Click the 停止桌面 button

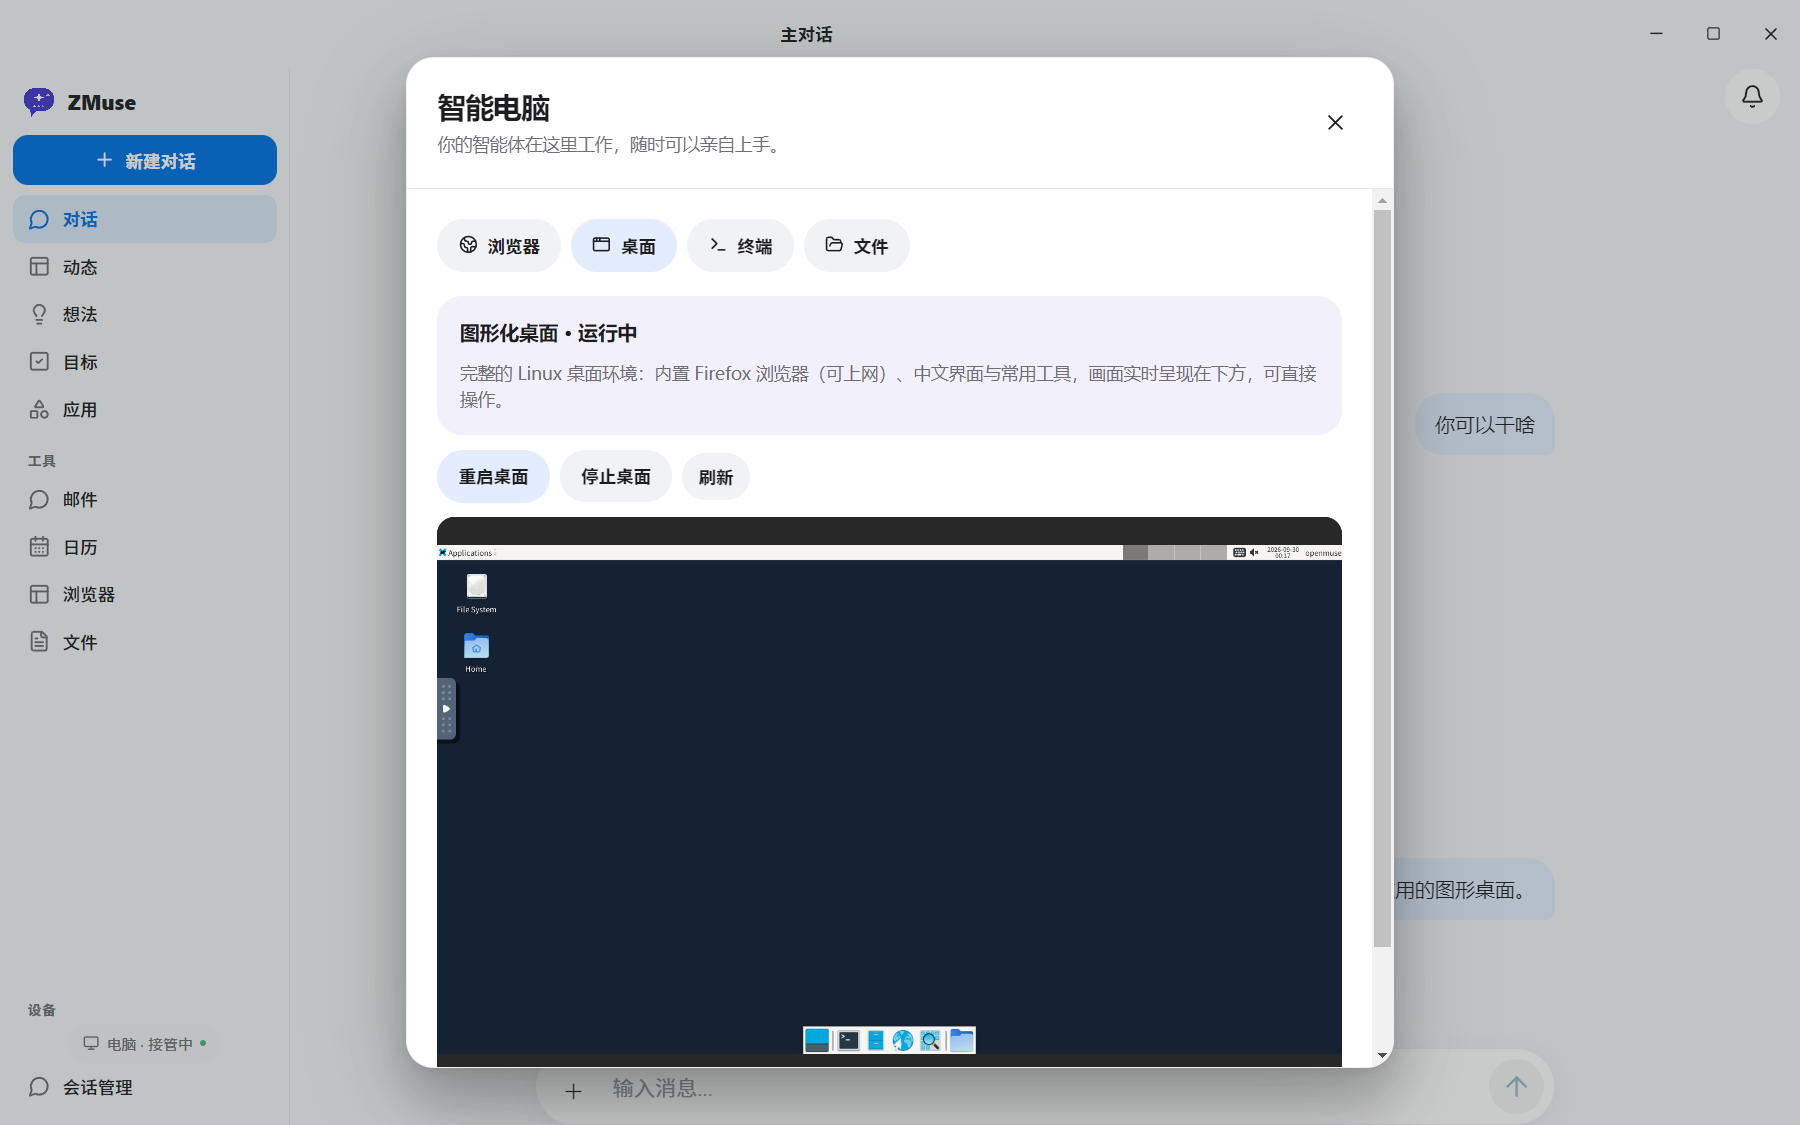click(x=616, y=477)
